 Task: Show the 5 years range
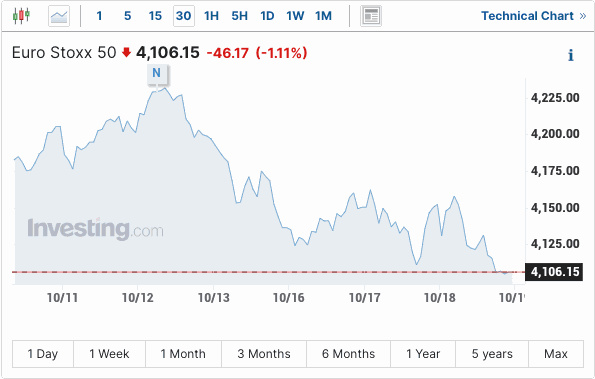pyautogui.click(x=492, y=354)
